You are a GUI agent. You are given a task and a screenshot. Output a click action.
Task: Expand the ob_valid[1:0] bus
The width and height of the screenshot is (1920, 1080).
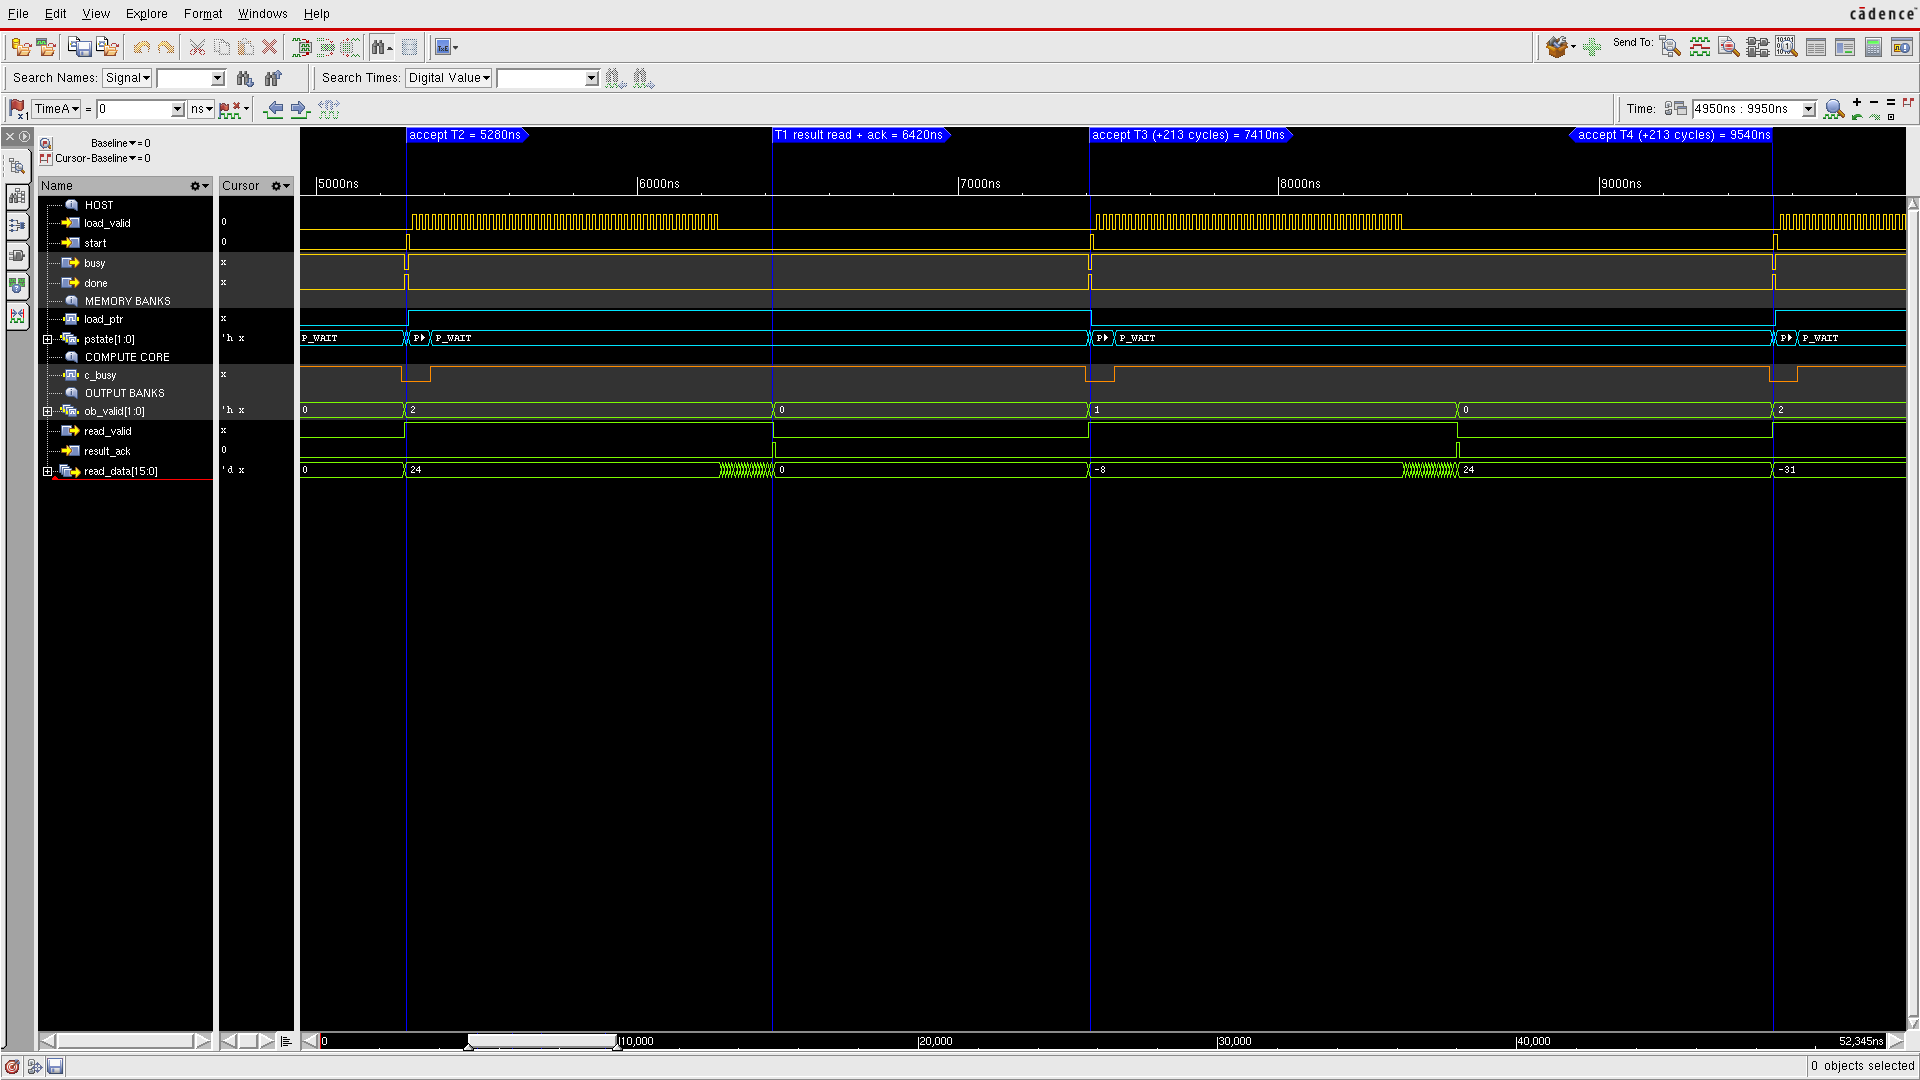(47, 411)
